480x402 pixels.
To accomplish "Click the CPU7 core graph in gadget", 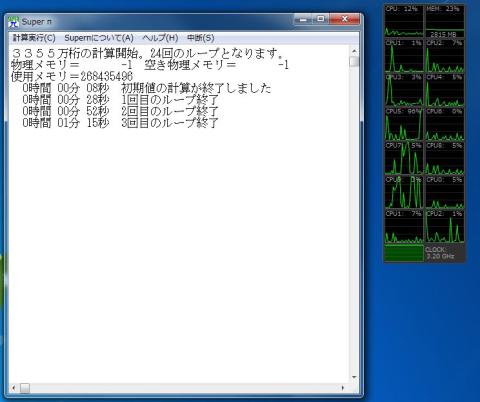I will 404,158.
